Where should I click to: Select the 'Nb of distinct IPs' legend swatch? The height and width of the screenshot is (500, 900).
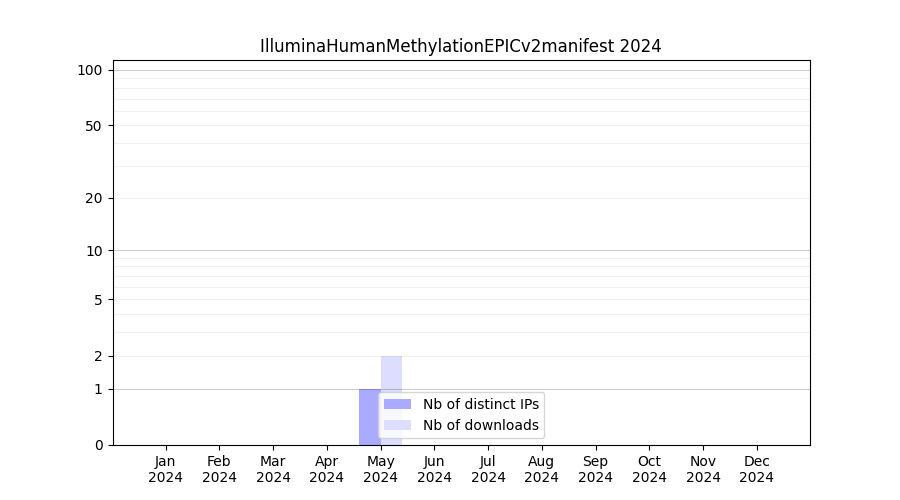[397, 404]
